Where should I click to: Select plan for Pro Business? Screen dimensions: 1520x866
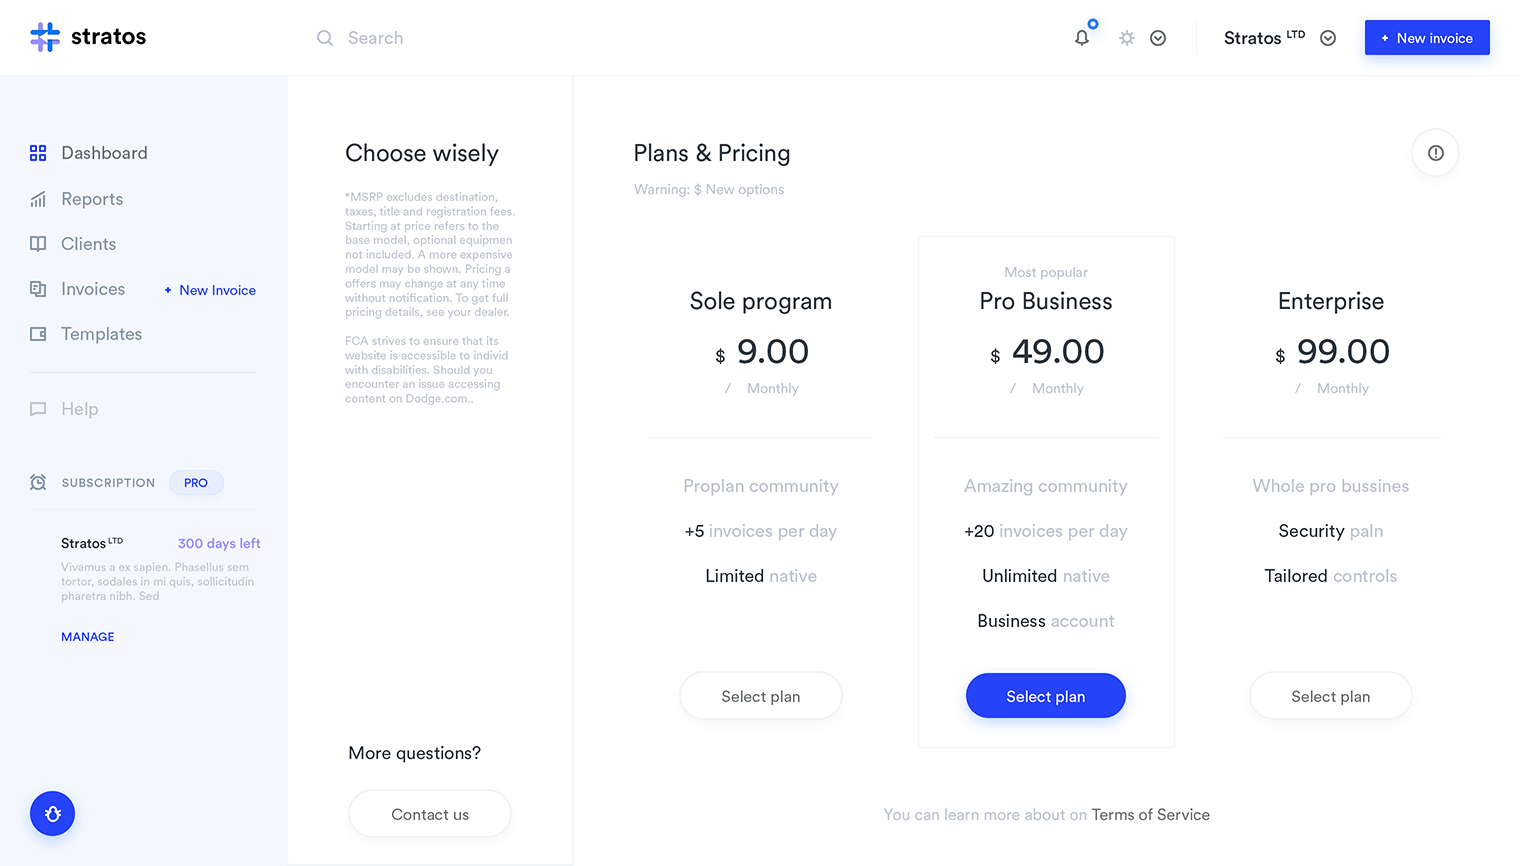1045,696
